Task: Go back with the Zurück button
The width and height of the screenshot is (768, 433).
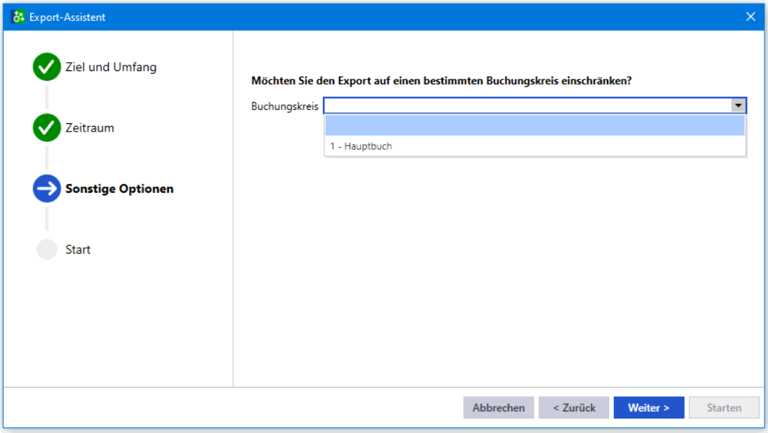Action: [574, 408]
